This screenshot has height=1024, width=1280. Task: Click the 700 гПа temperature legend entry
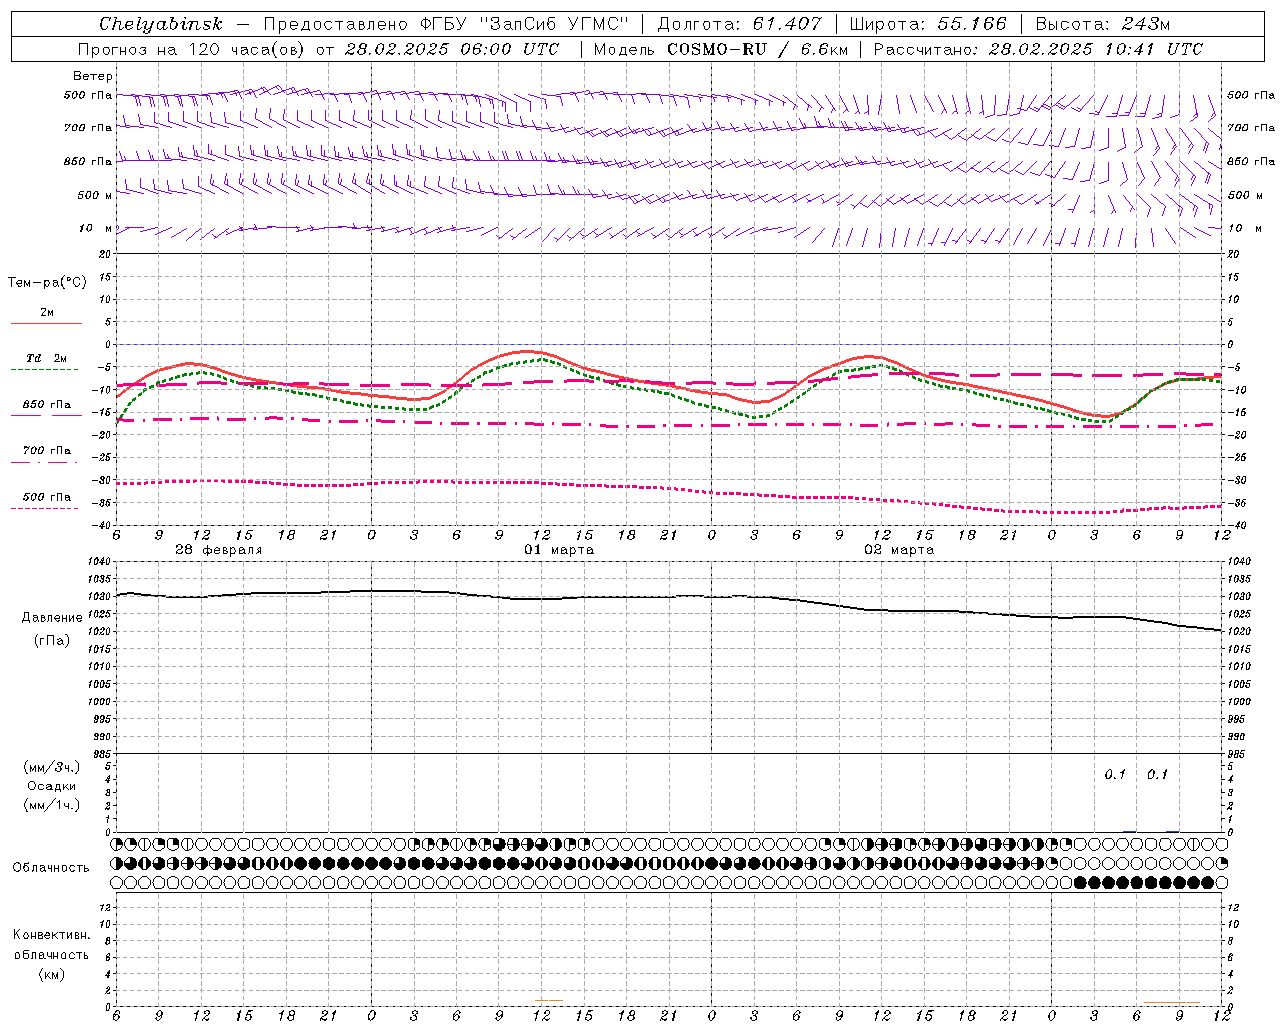coord(47,450)
